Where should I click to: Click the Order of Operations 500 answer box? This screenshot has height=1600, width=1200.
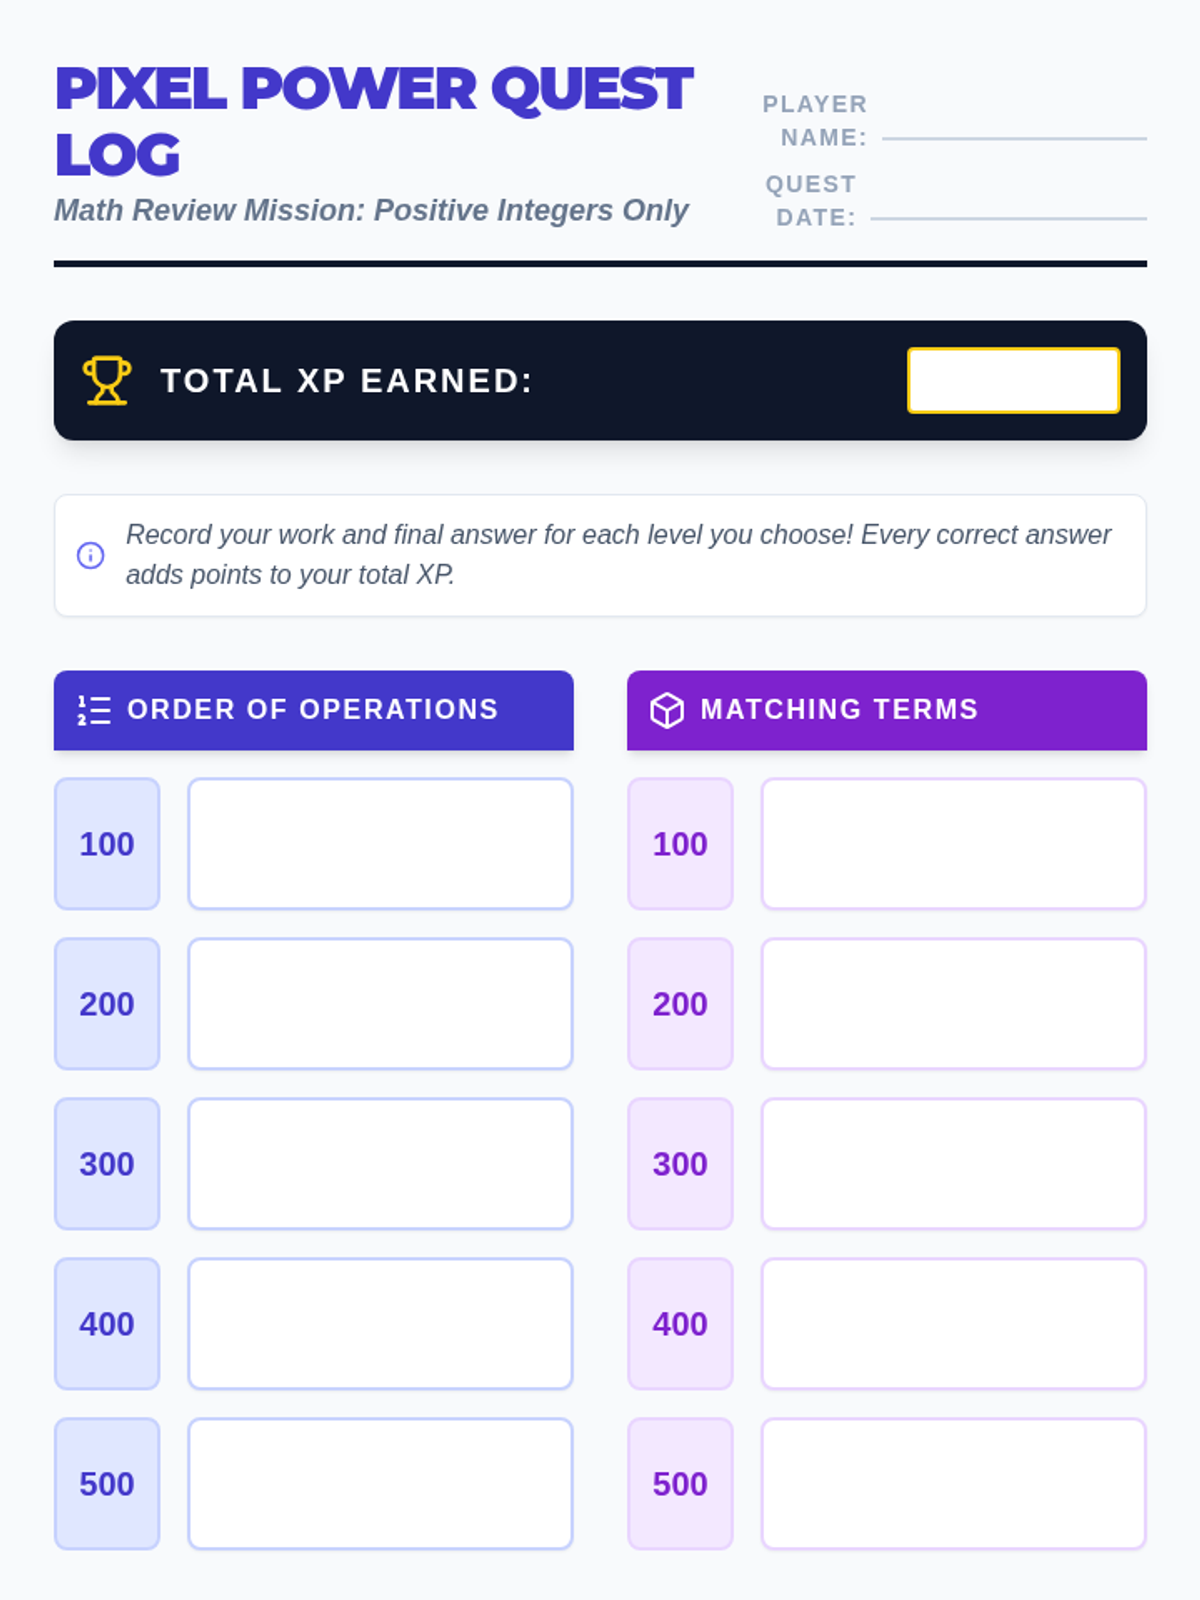tap(380, 1484)
